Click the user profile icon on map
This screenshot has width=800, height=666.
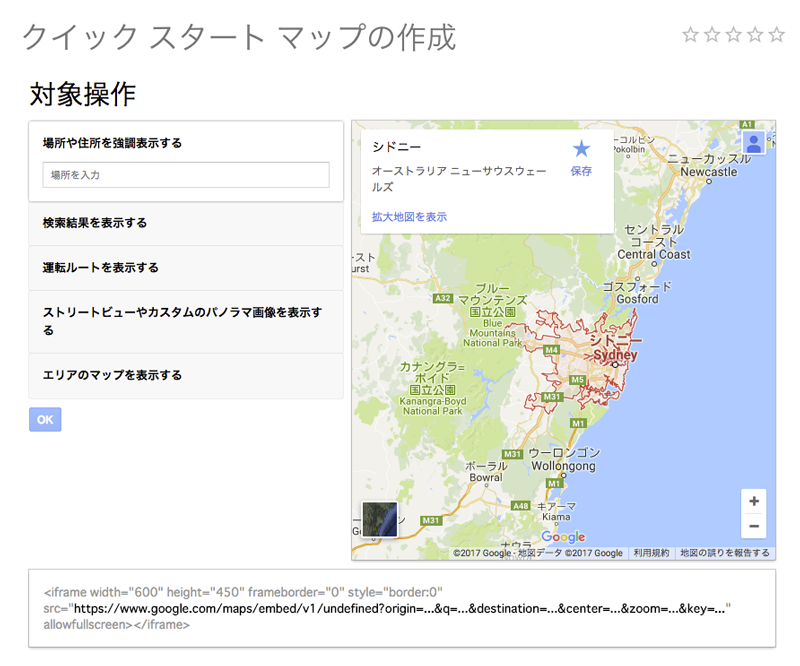[754, 142]
